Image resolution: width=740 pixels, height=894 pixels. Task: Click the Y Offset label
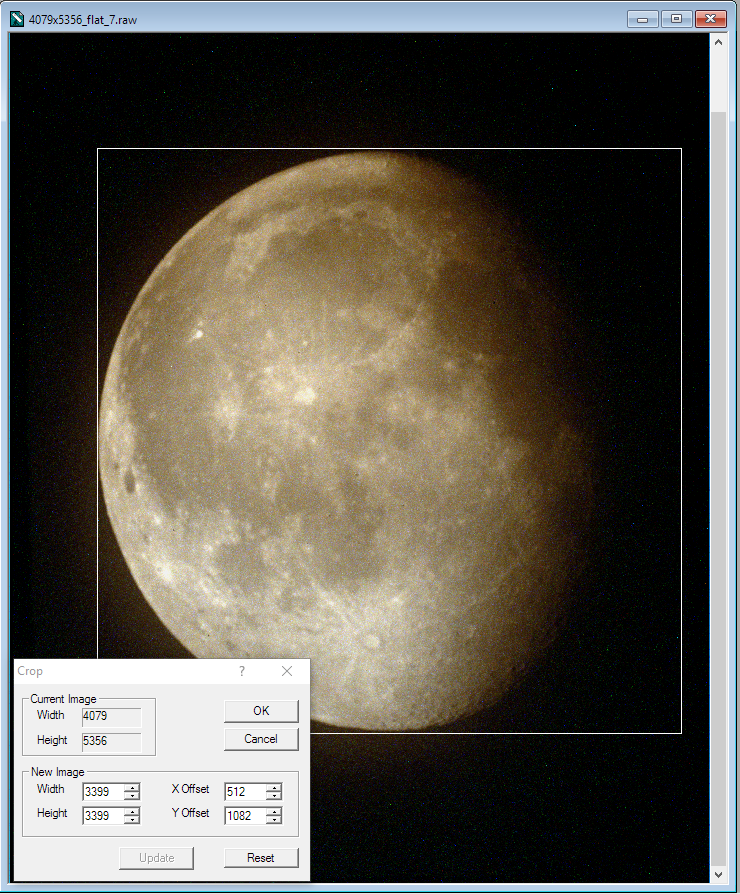[x=190, y=812]
